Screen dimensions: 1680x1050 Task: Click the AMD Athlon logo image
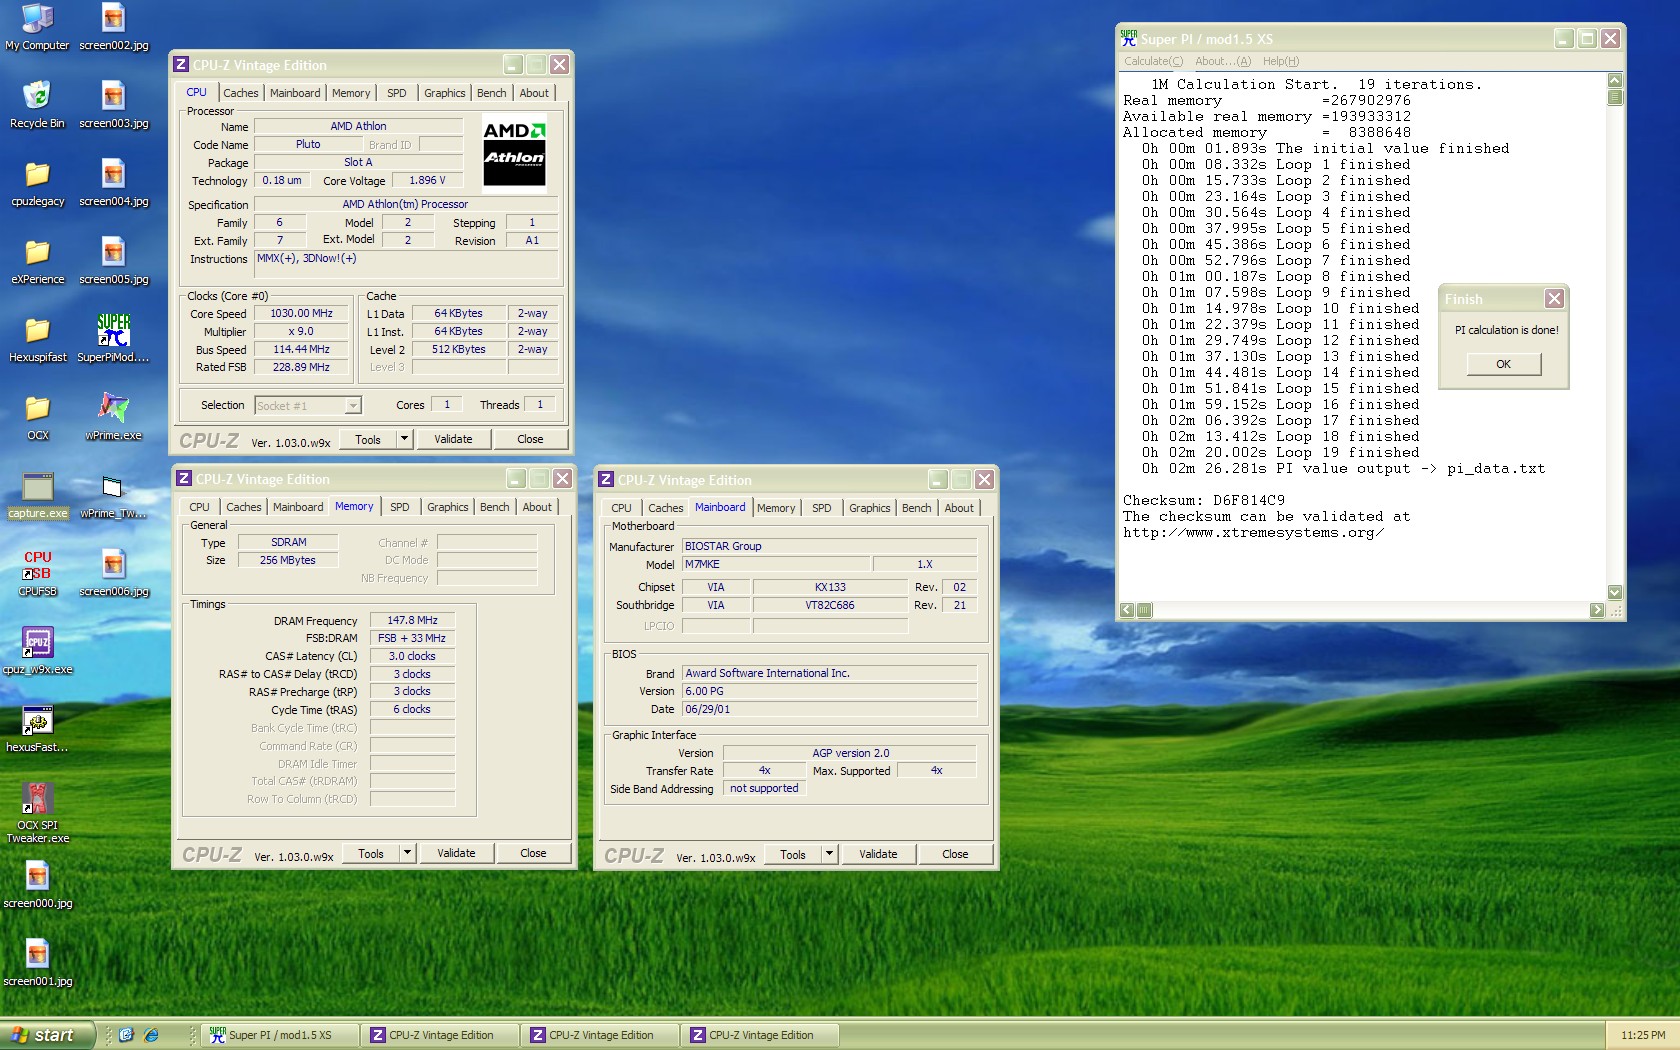[x=514, y=153]
